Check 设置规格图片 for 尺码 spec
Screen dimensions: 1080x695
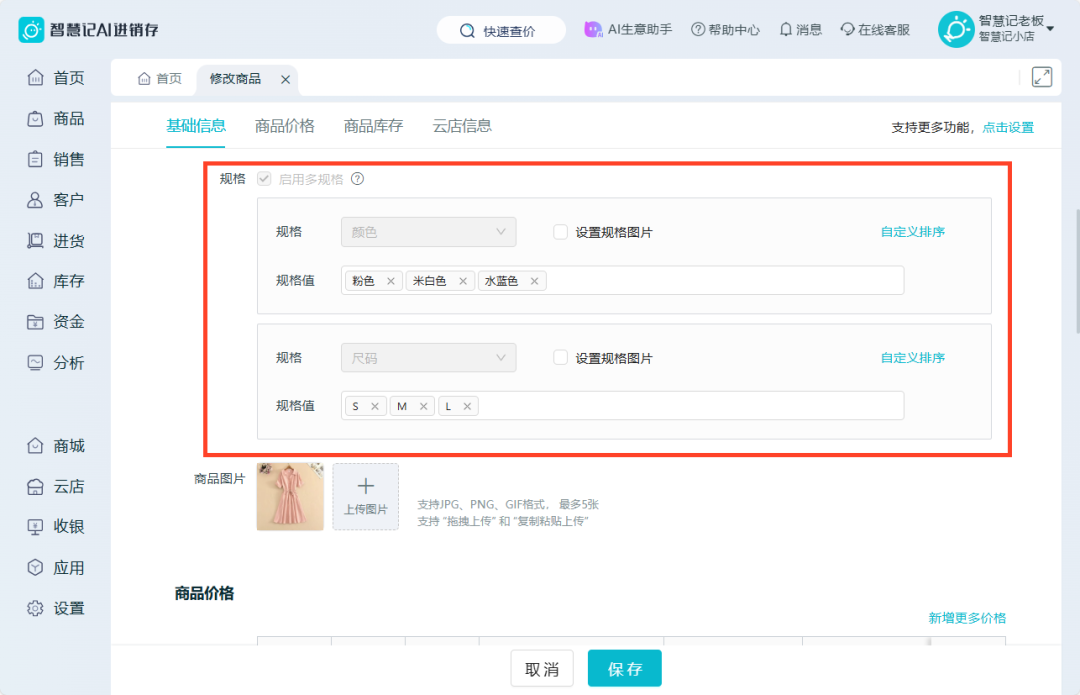point(561,357)
